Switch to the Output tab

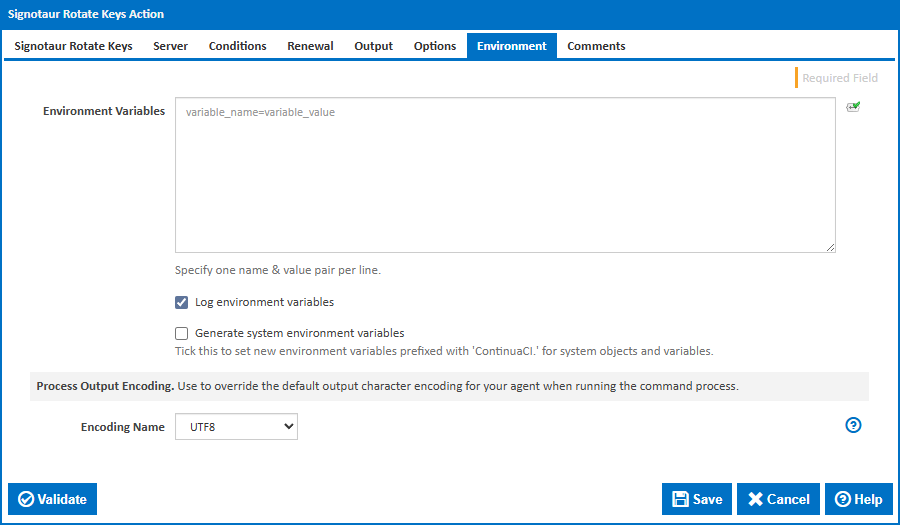[373, 46]
